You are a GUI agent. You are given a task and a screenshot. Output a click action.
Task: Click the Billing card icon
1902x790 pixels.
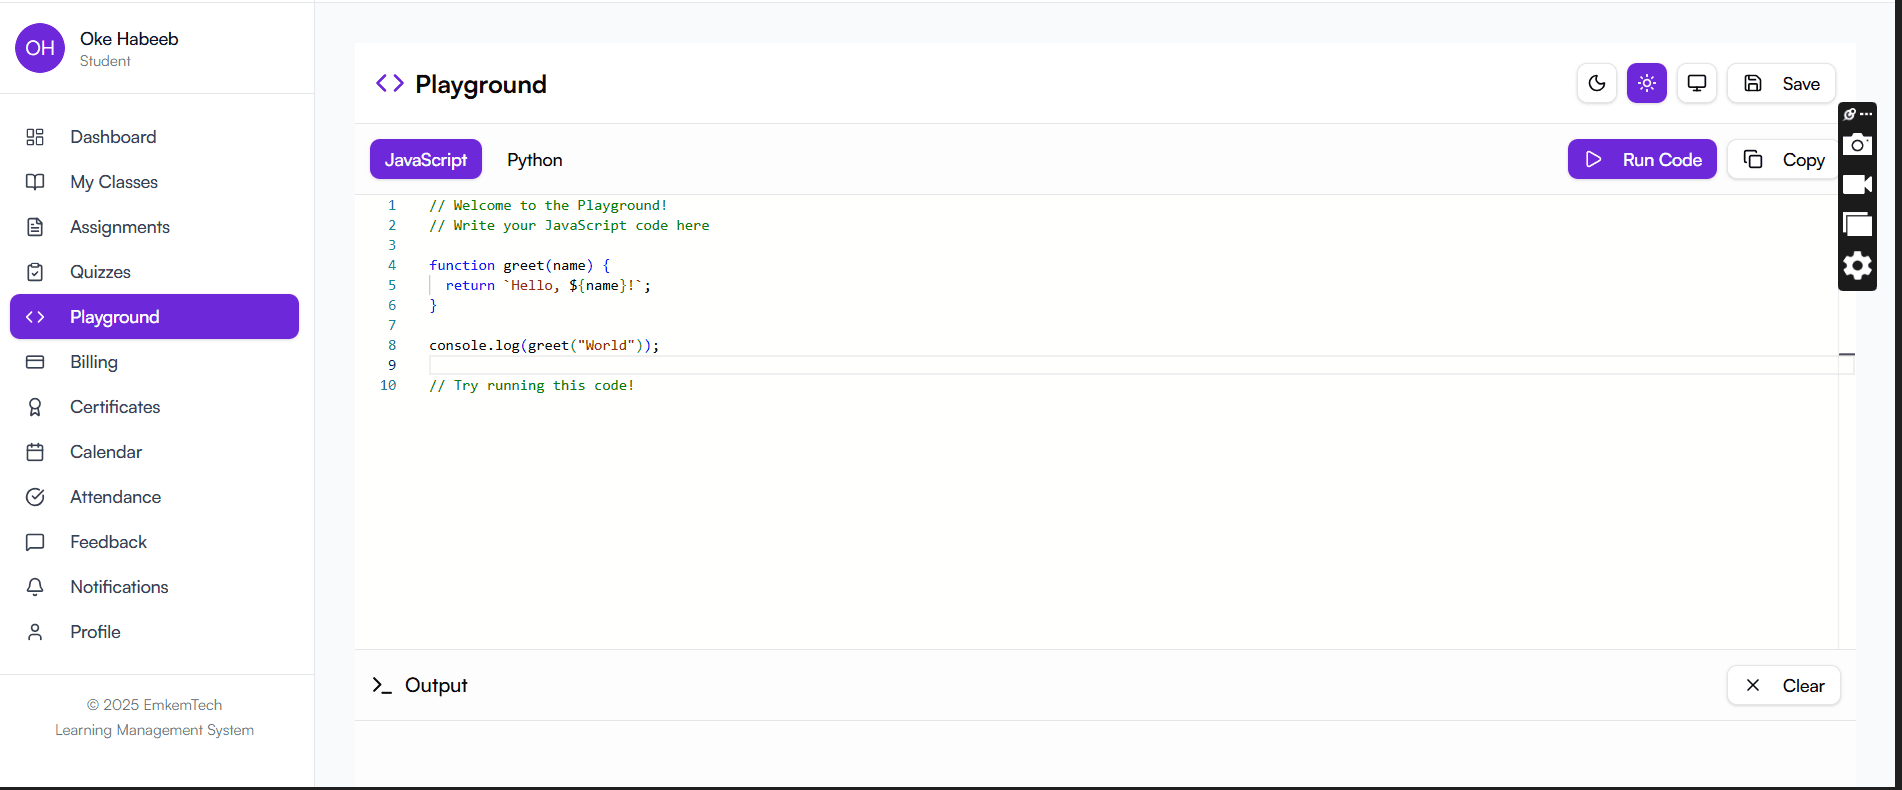click(x=35, y=362)
